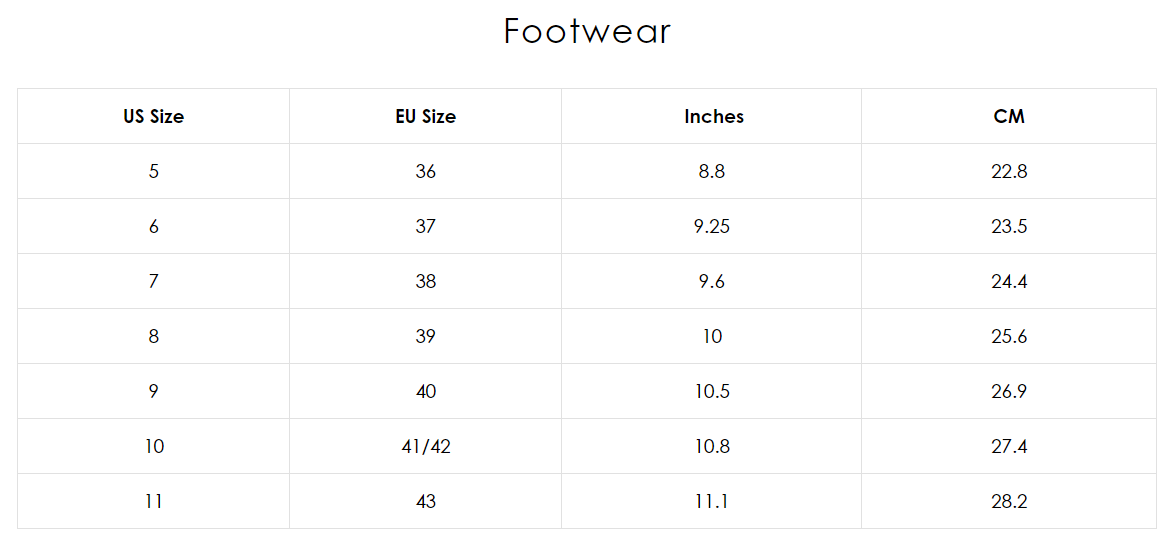Click the 22.8 CM cell
1174x550 pixels.
(x=1009, y=171)
